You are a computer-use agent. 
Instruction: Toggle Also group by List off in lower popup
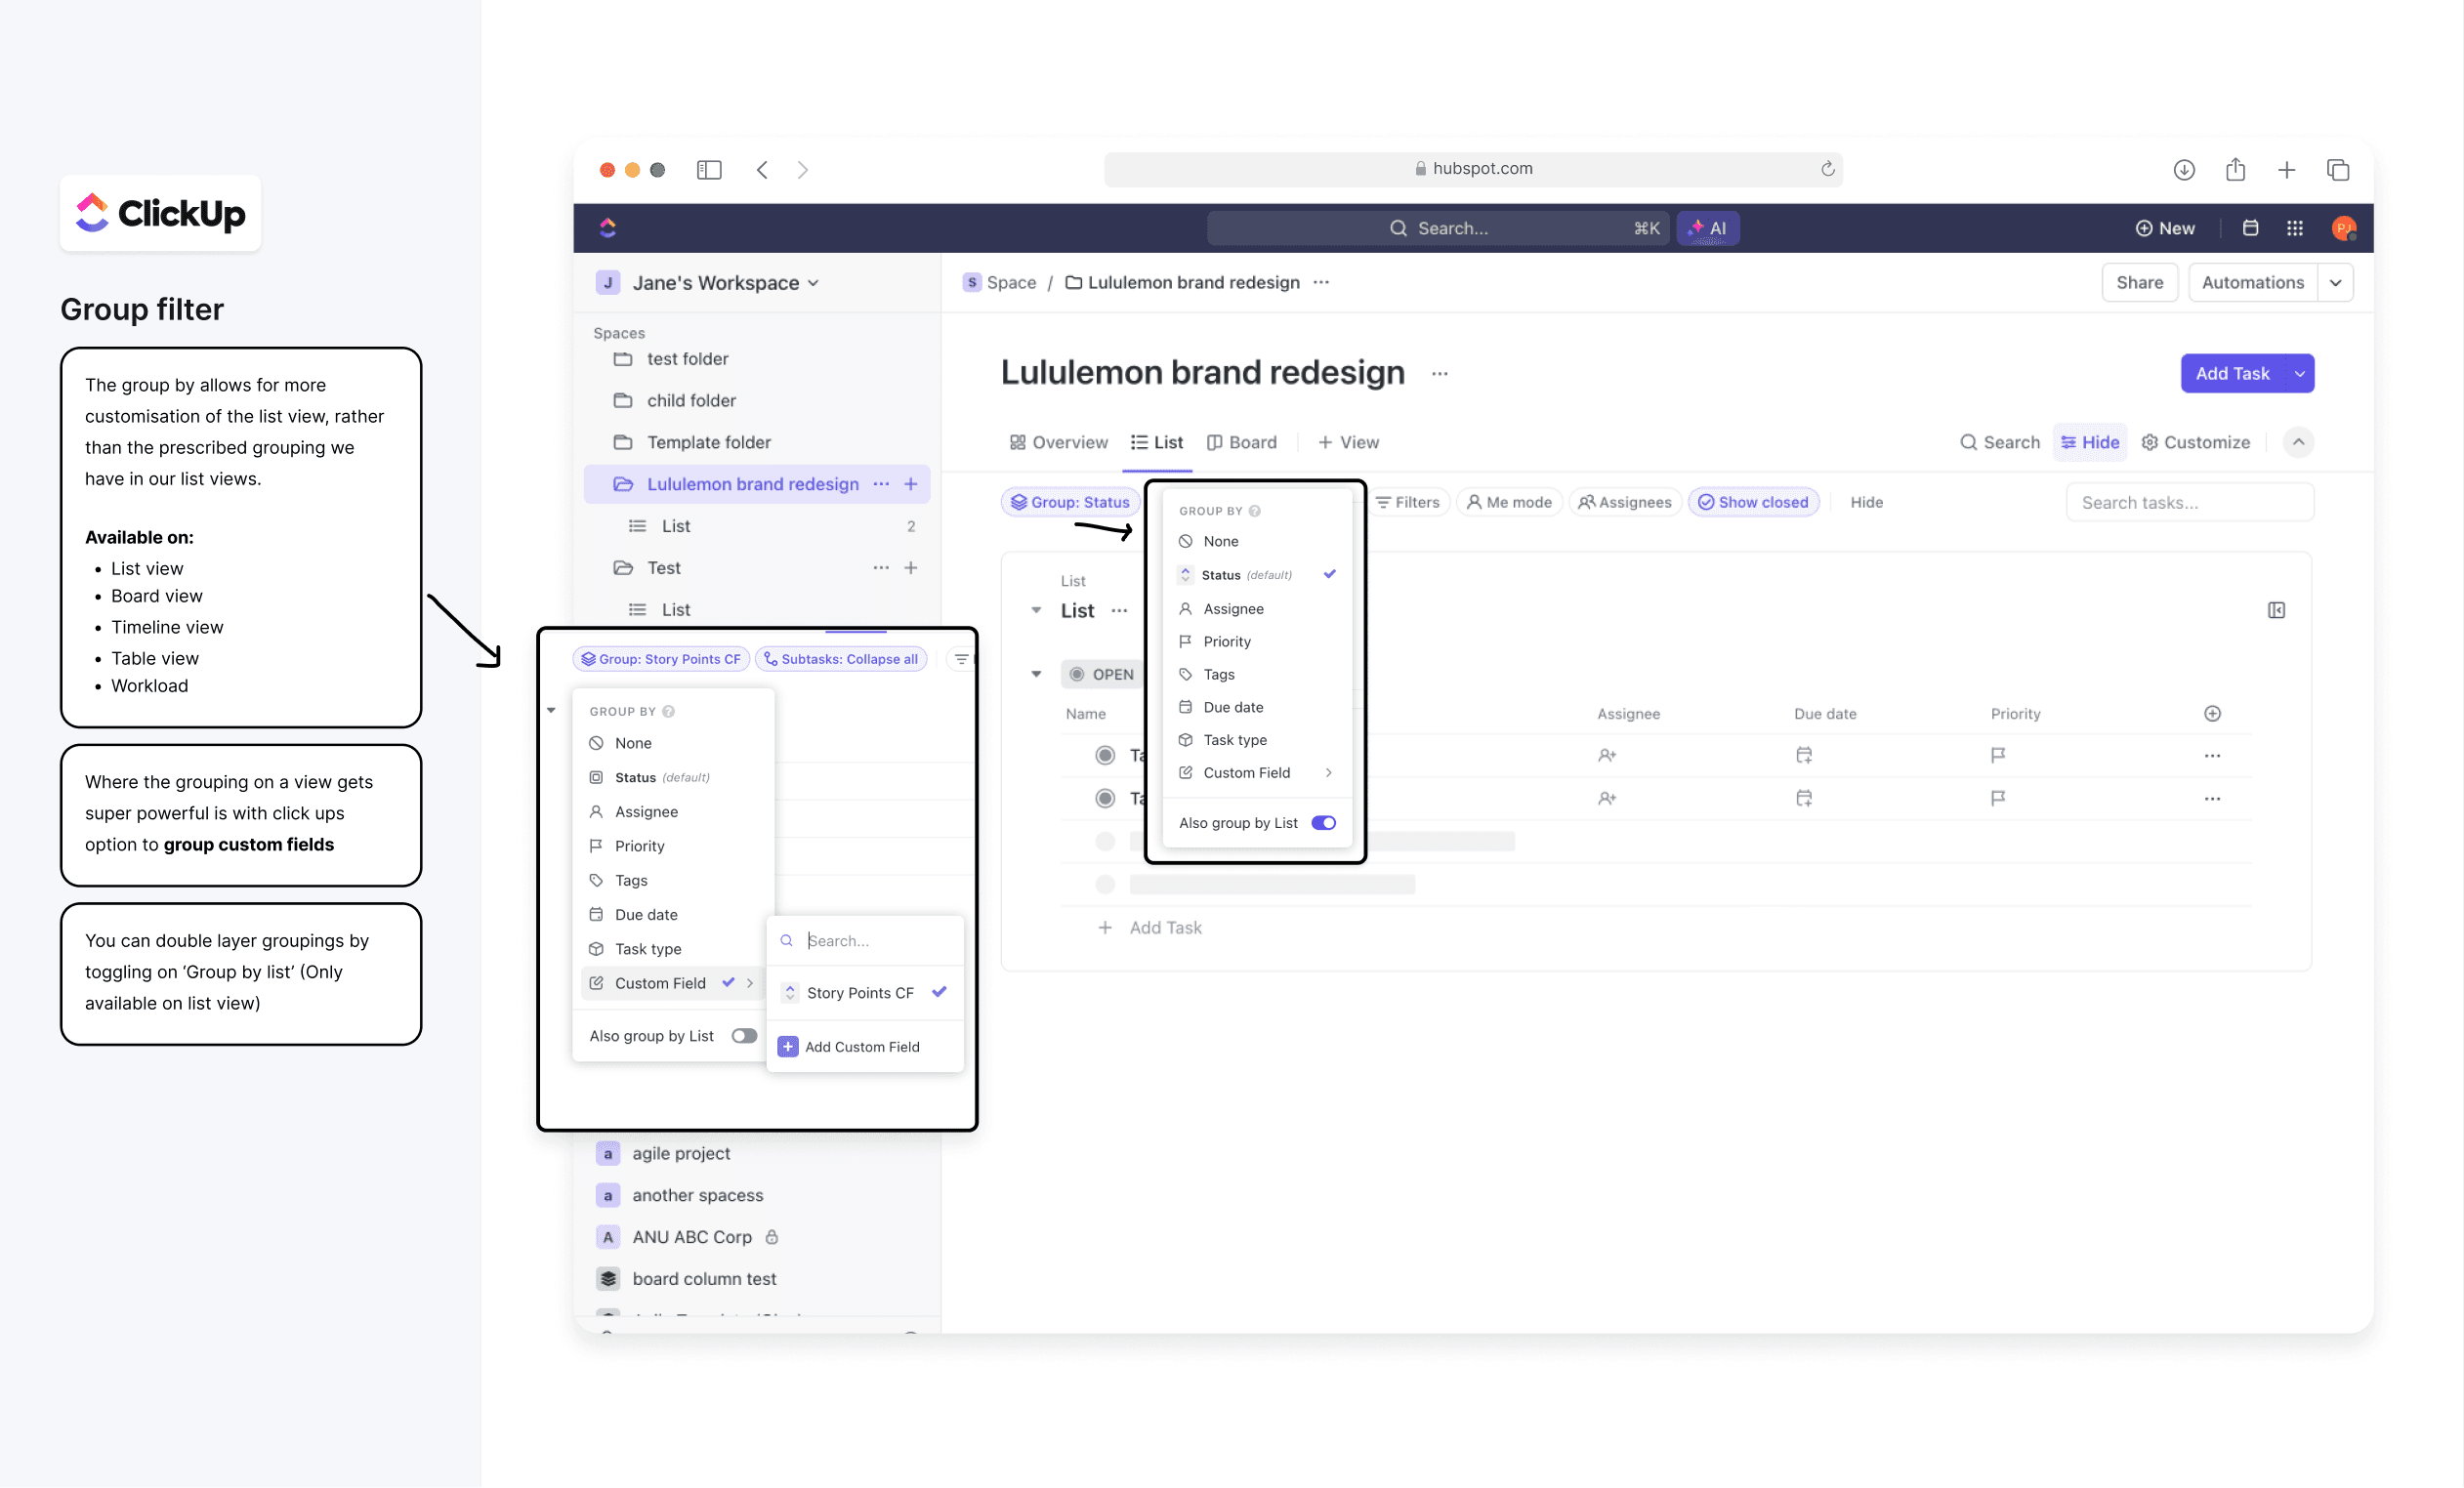click(x=744, y=1036)
